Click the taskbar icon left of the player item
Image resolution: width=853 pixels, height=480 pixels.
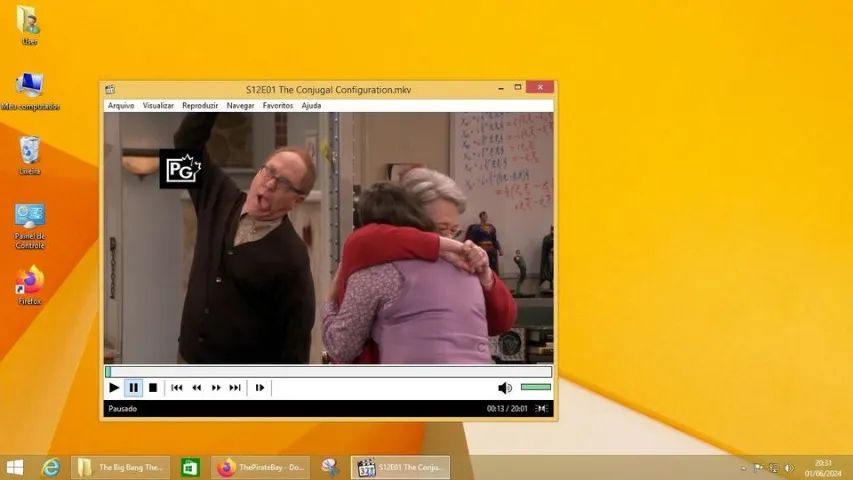[330, 467]
